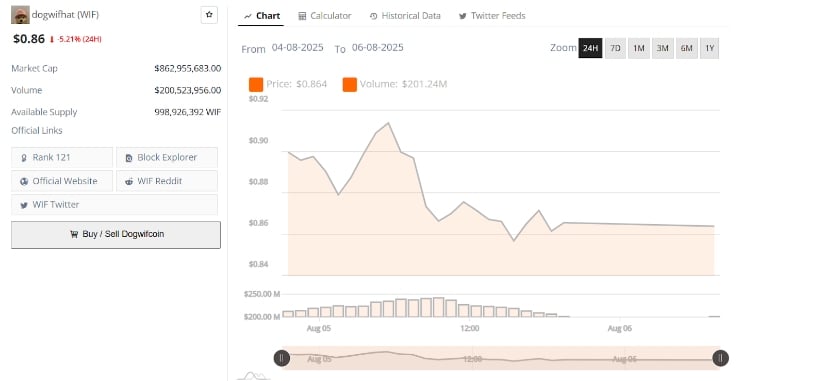The width and height of the screenshot is (825, 381).
Task: Click the Official Links label
Action: coord(37,131)
